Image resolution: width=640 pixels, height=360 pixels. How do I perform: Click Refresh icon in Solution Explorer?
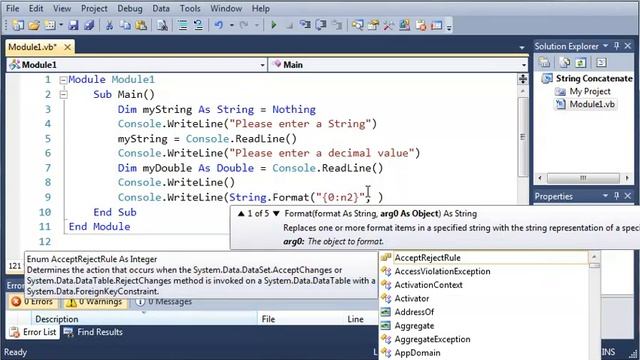[x=580, y=62]
